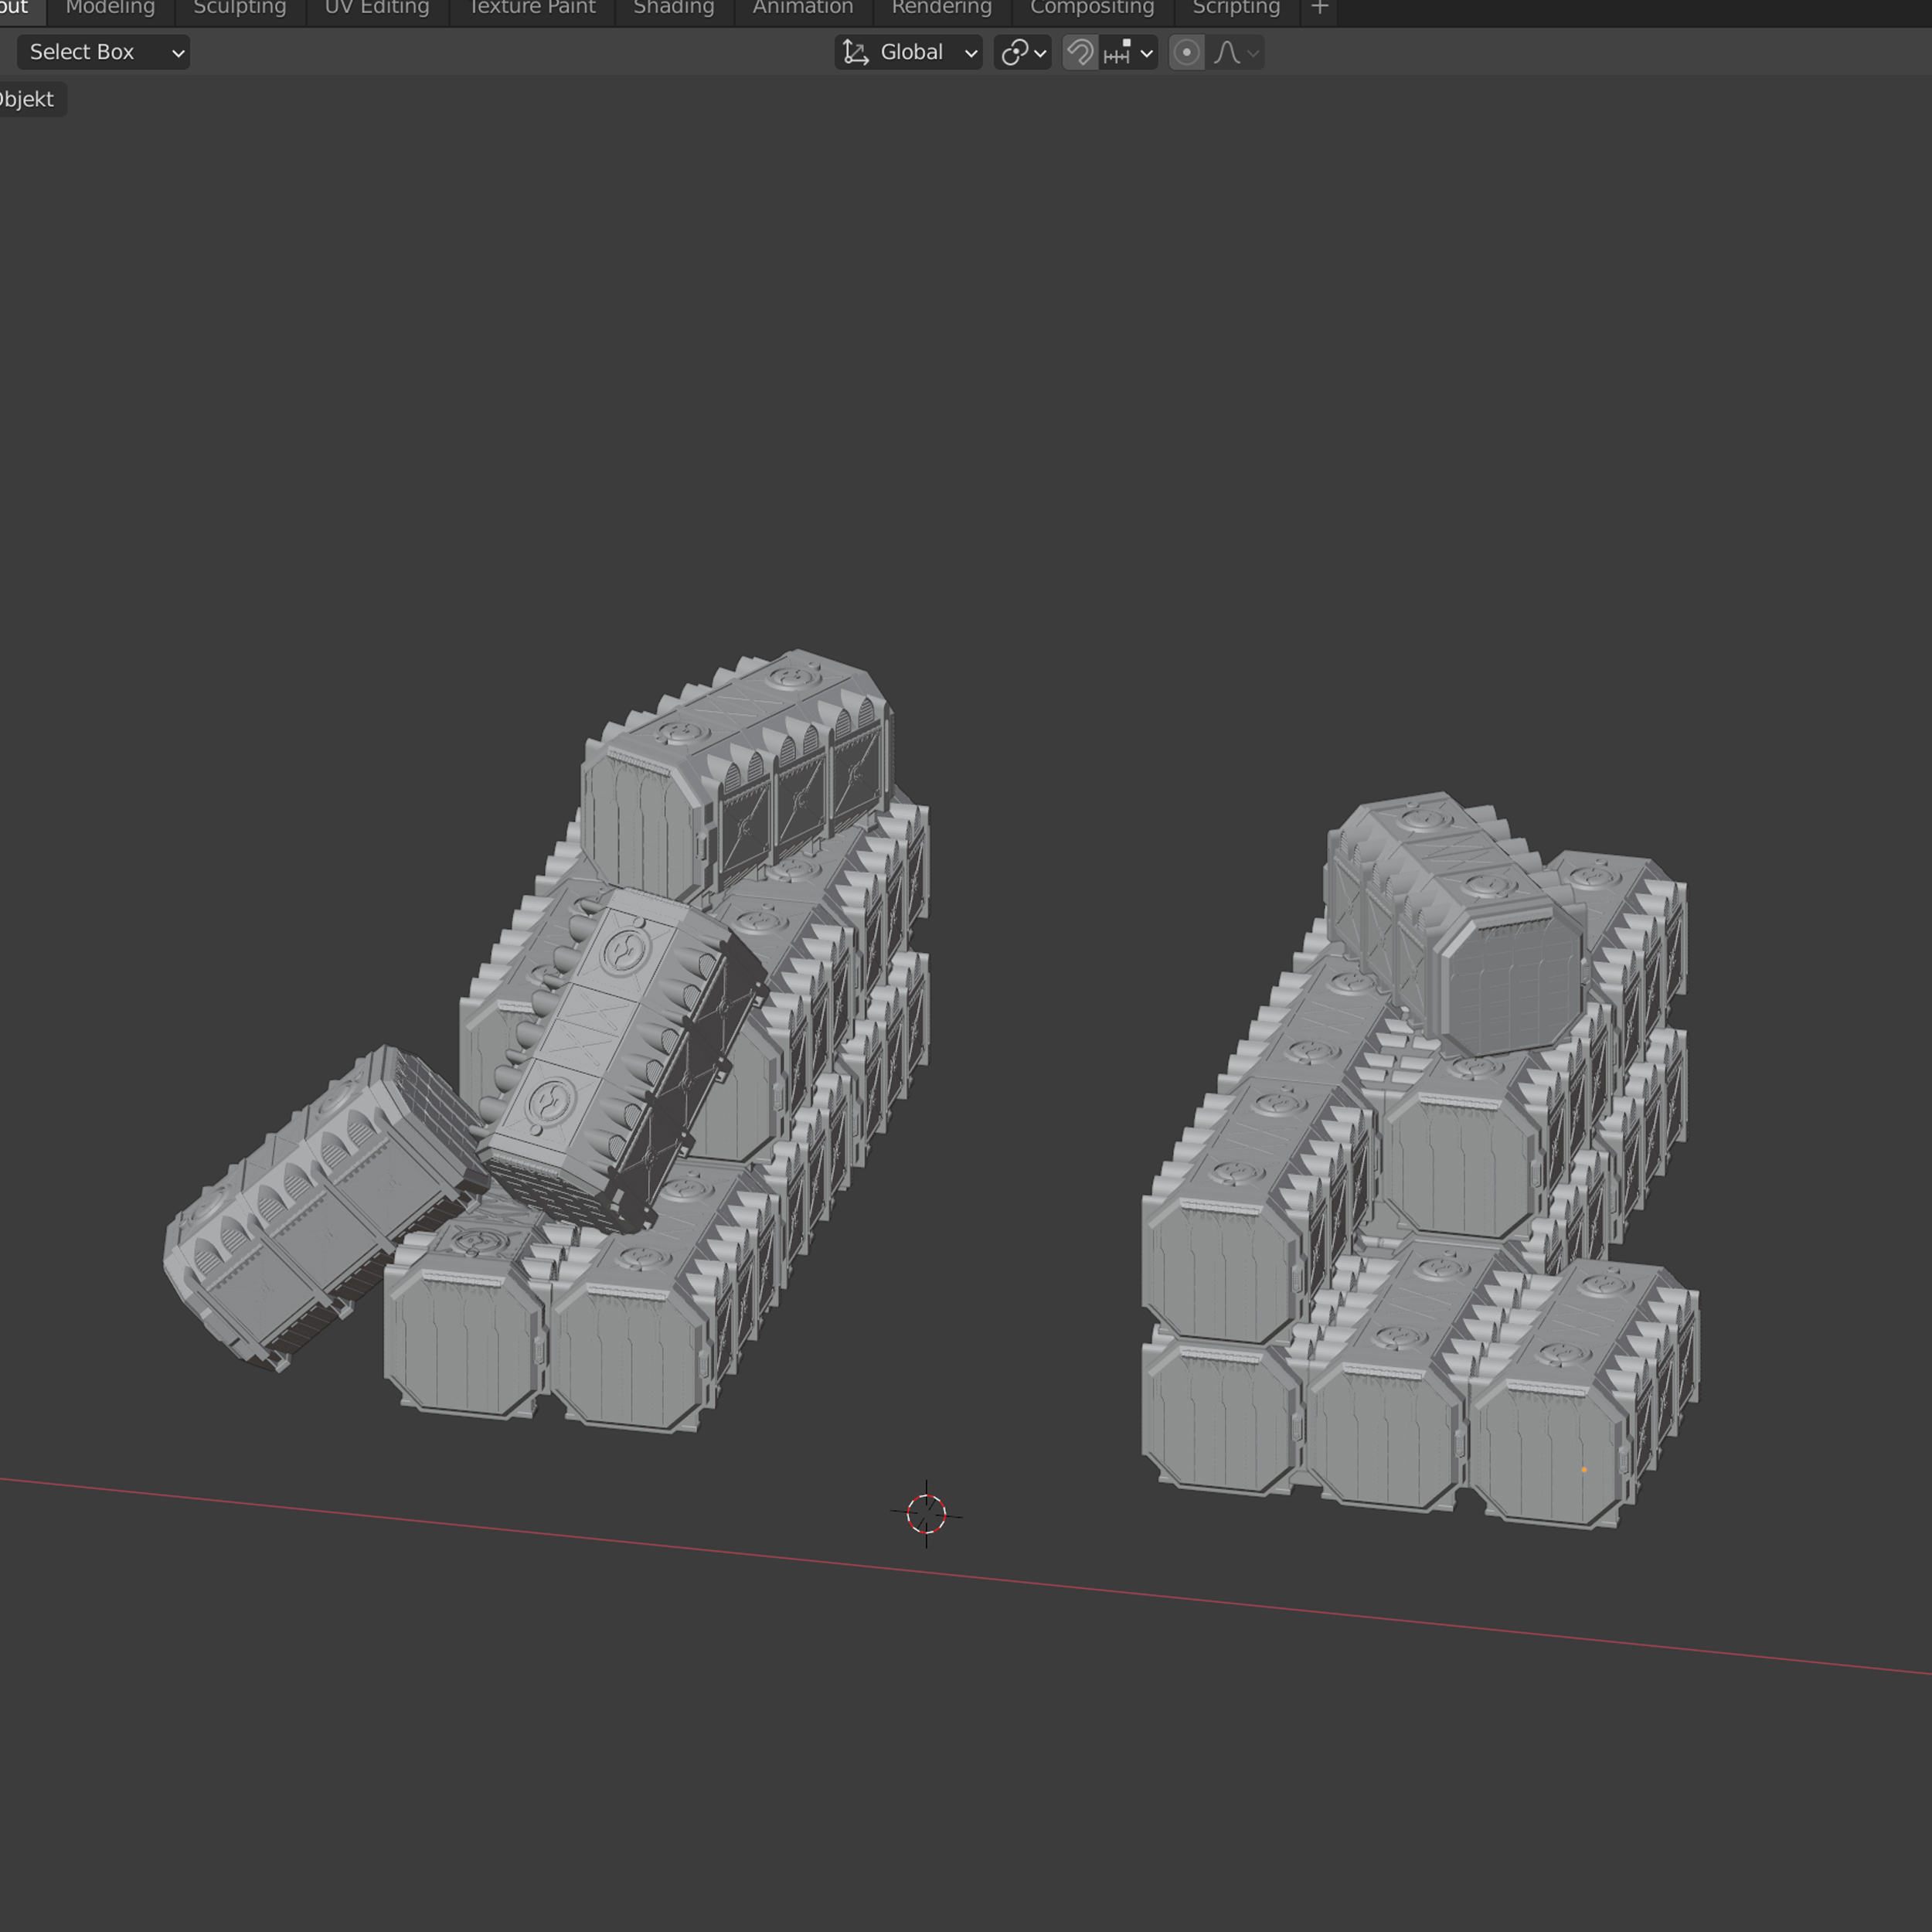Open the Objekt menu button

pos(28,99)
